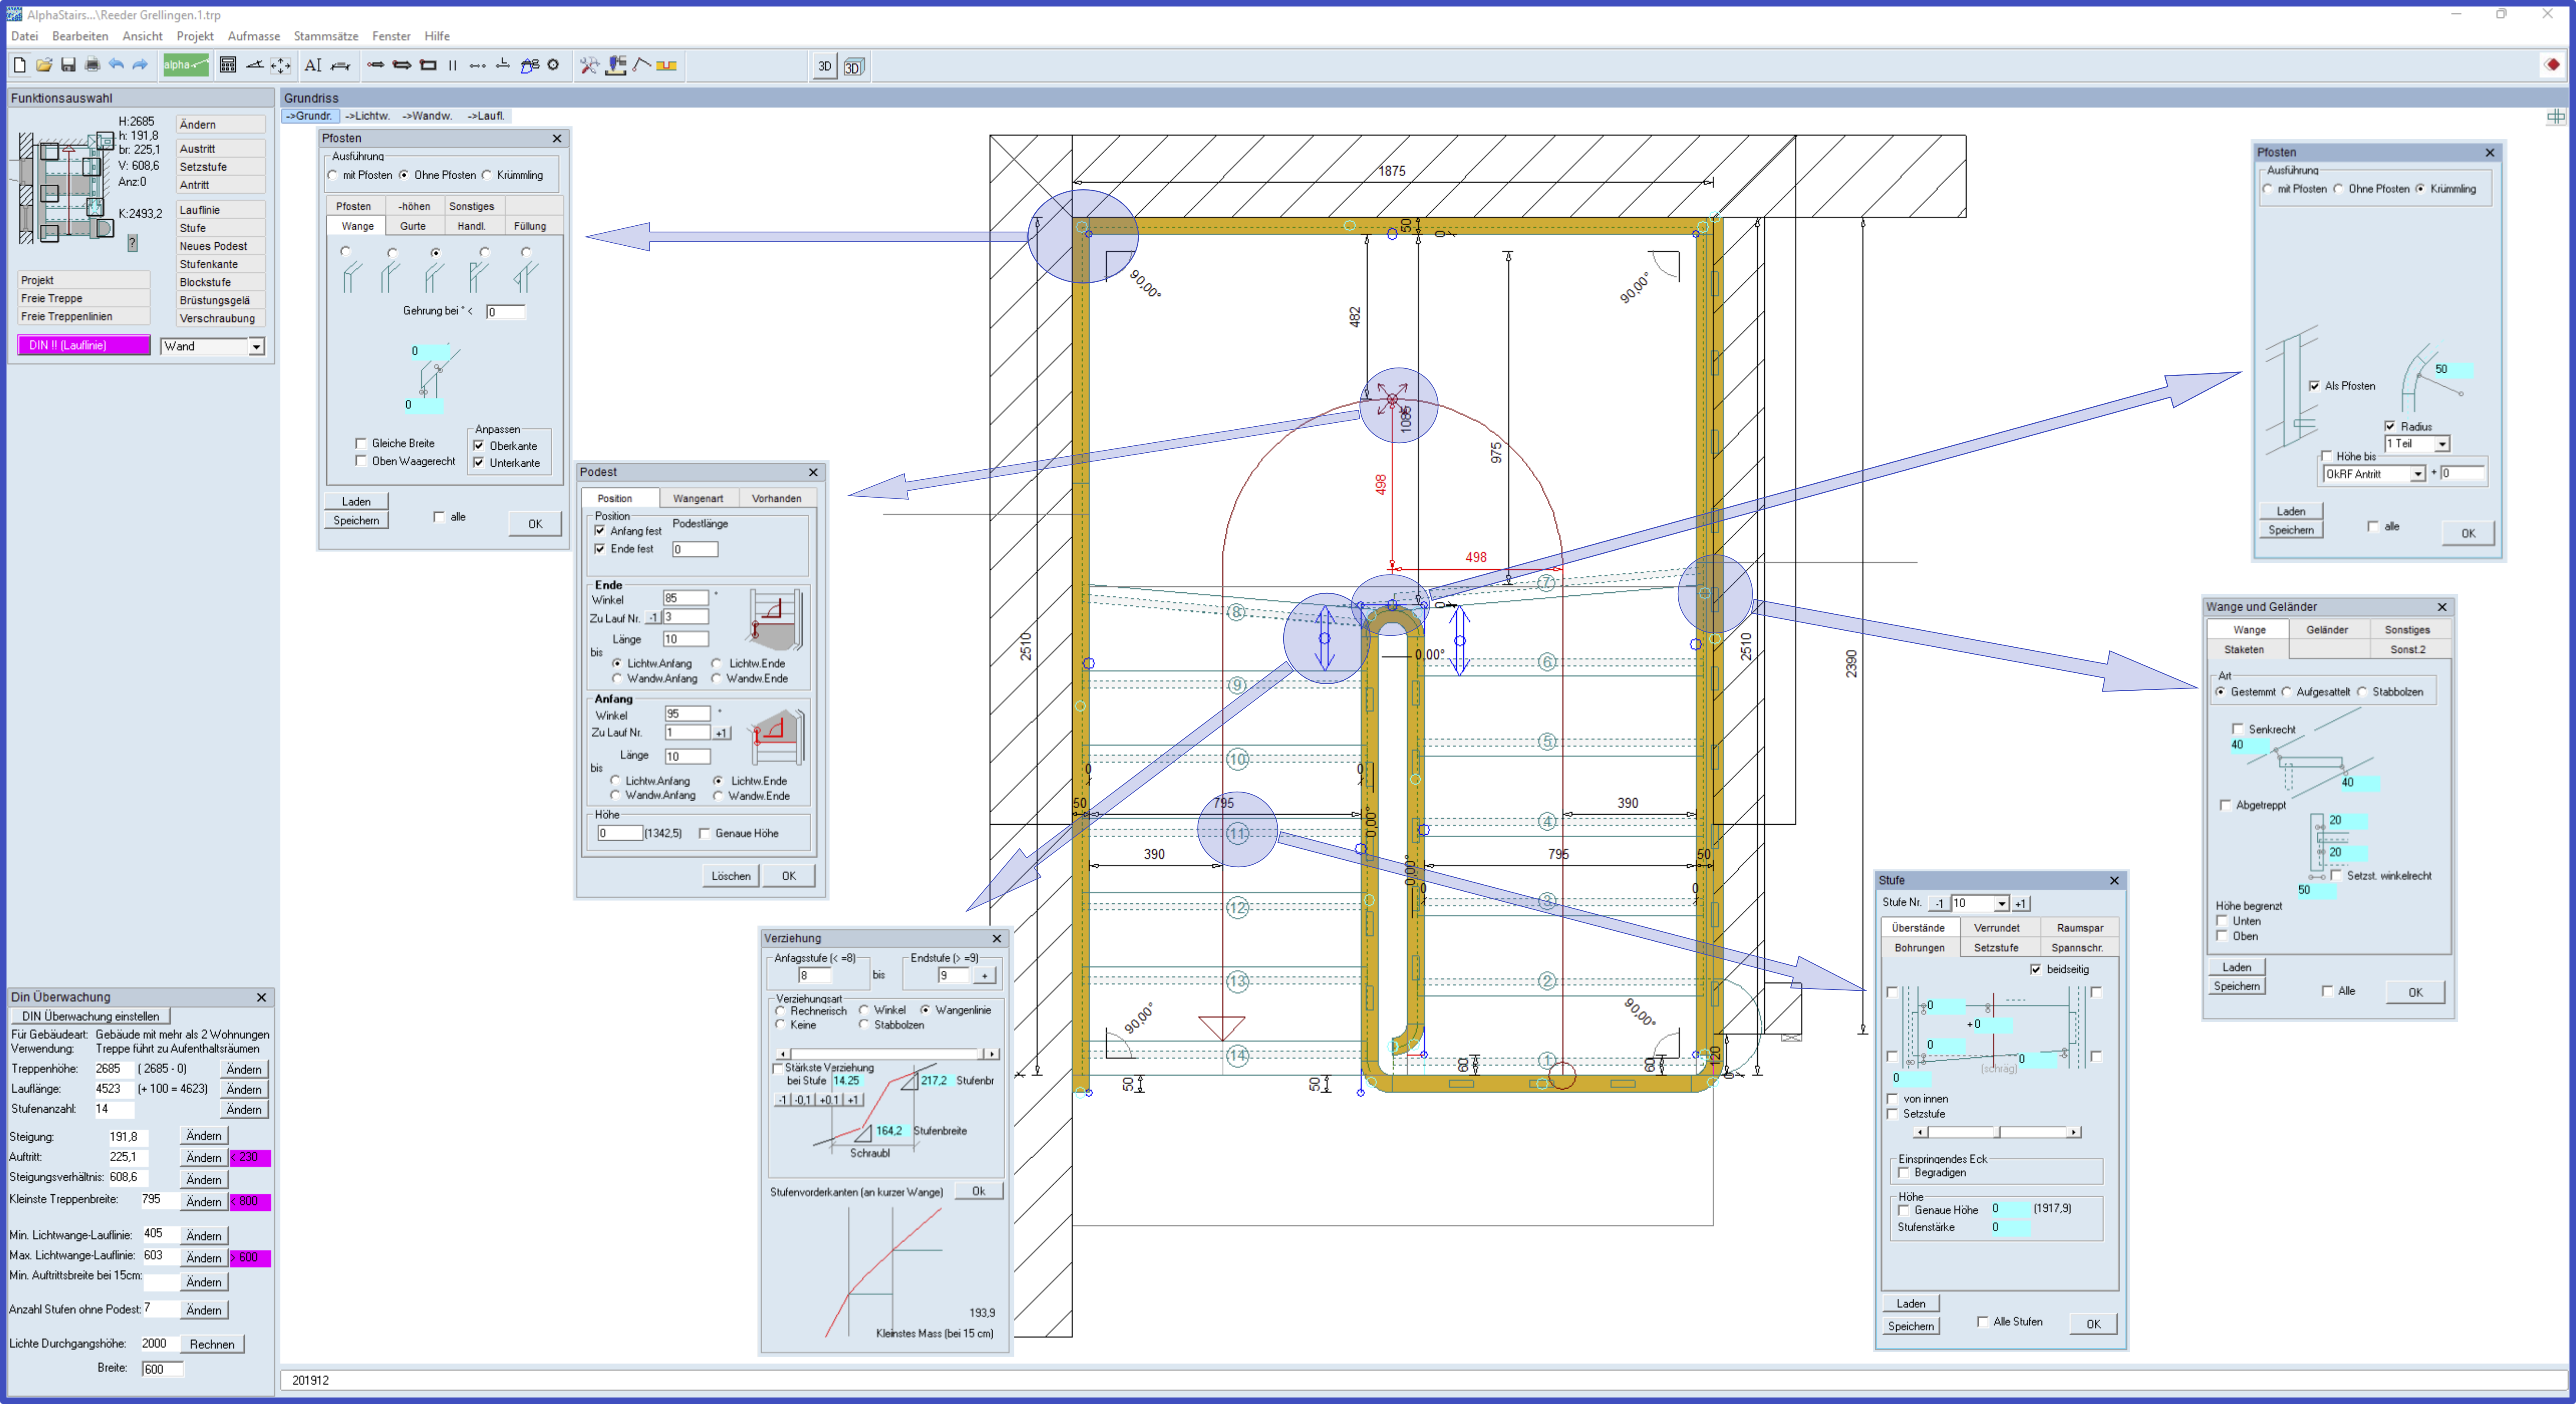Click 'Neues Podest' in Funktionsauswahl
2576x1404 pixels.
point(221,246)
